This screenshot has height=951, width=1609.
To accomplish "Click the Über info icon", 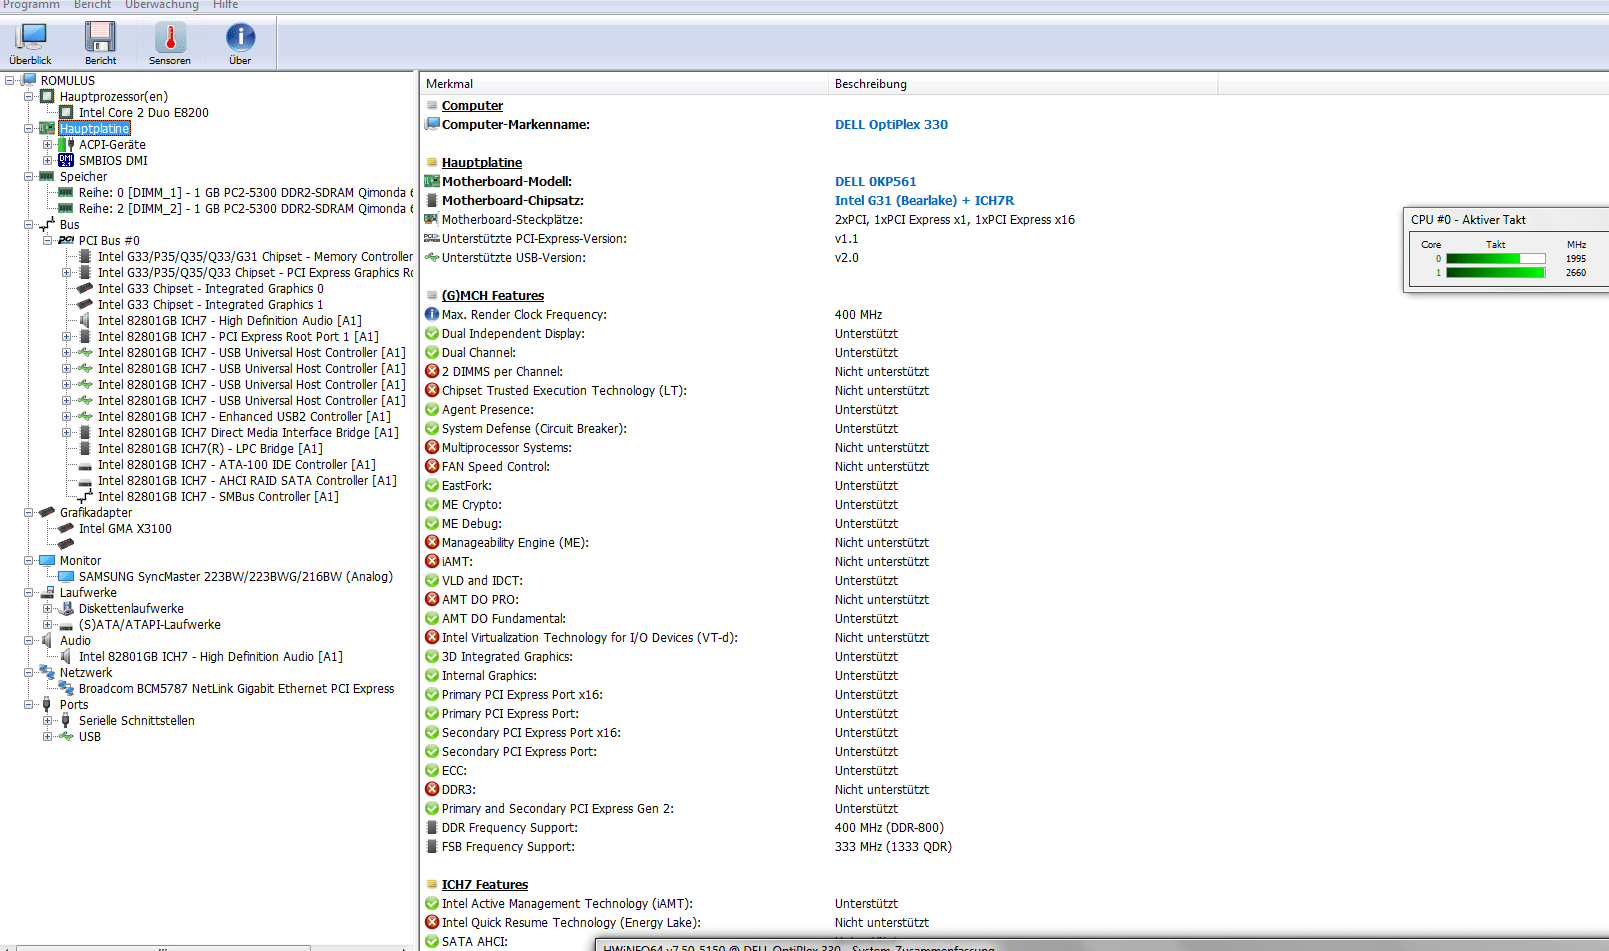I will click(240, 37).
